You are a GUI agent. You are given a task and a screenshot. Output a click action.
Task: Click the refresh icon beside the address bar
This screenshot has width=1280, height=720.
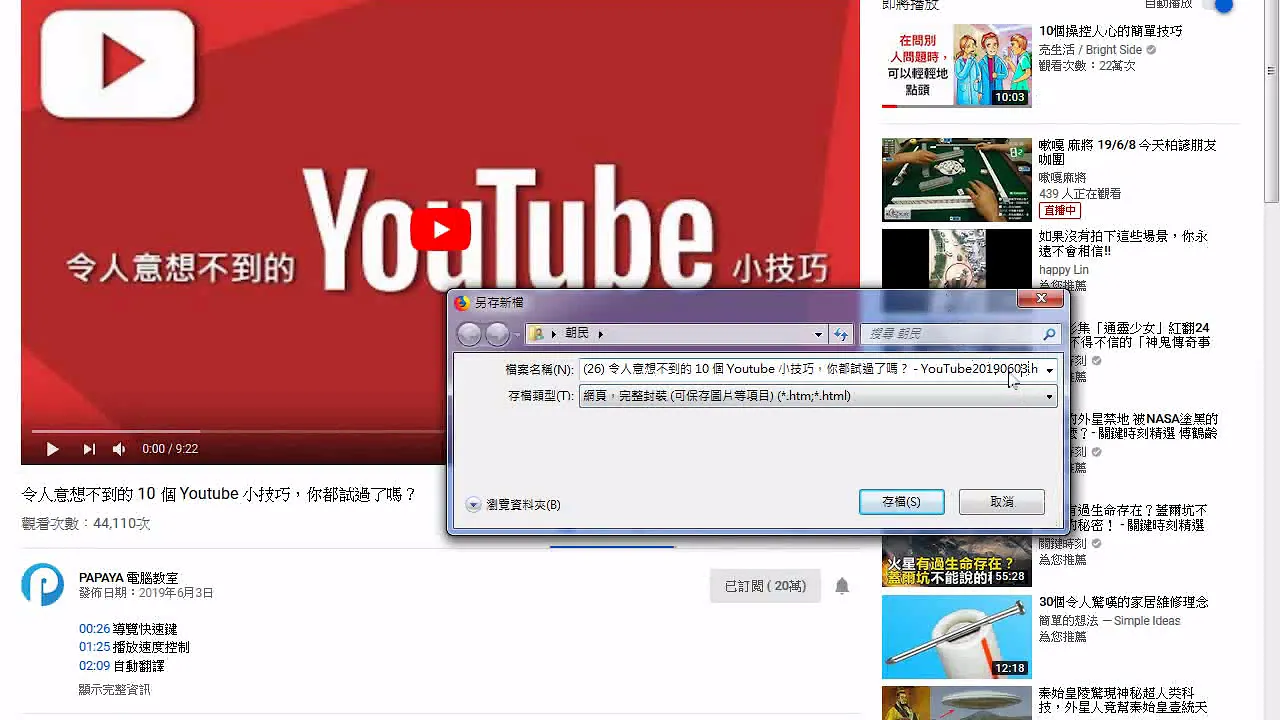(x=841, y=334)
